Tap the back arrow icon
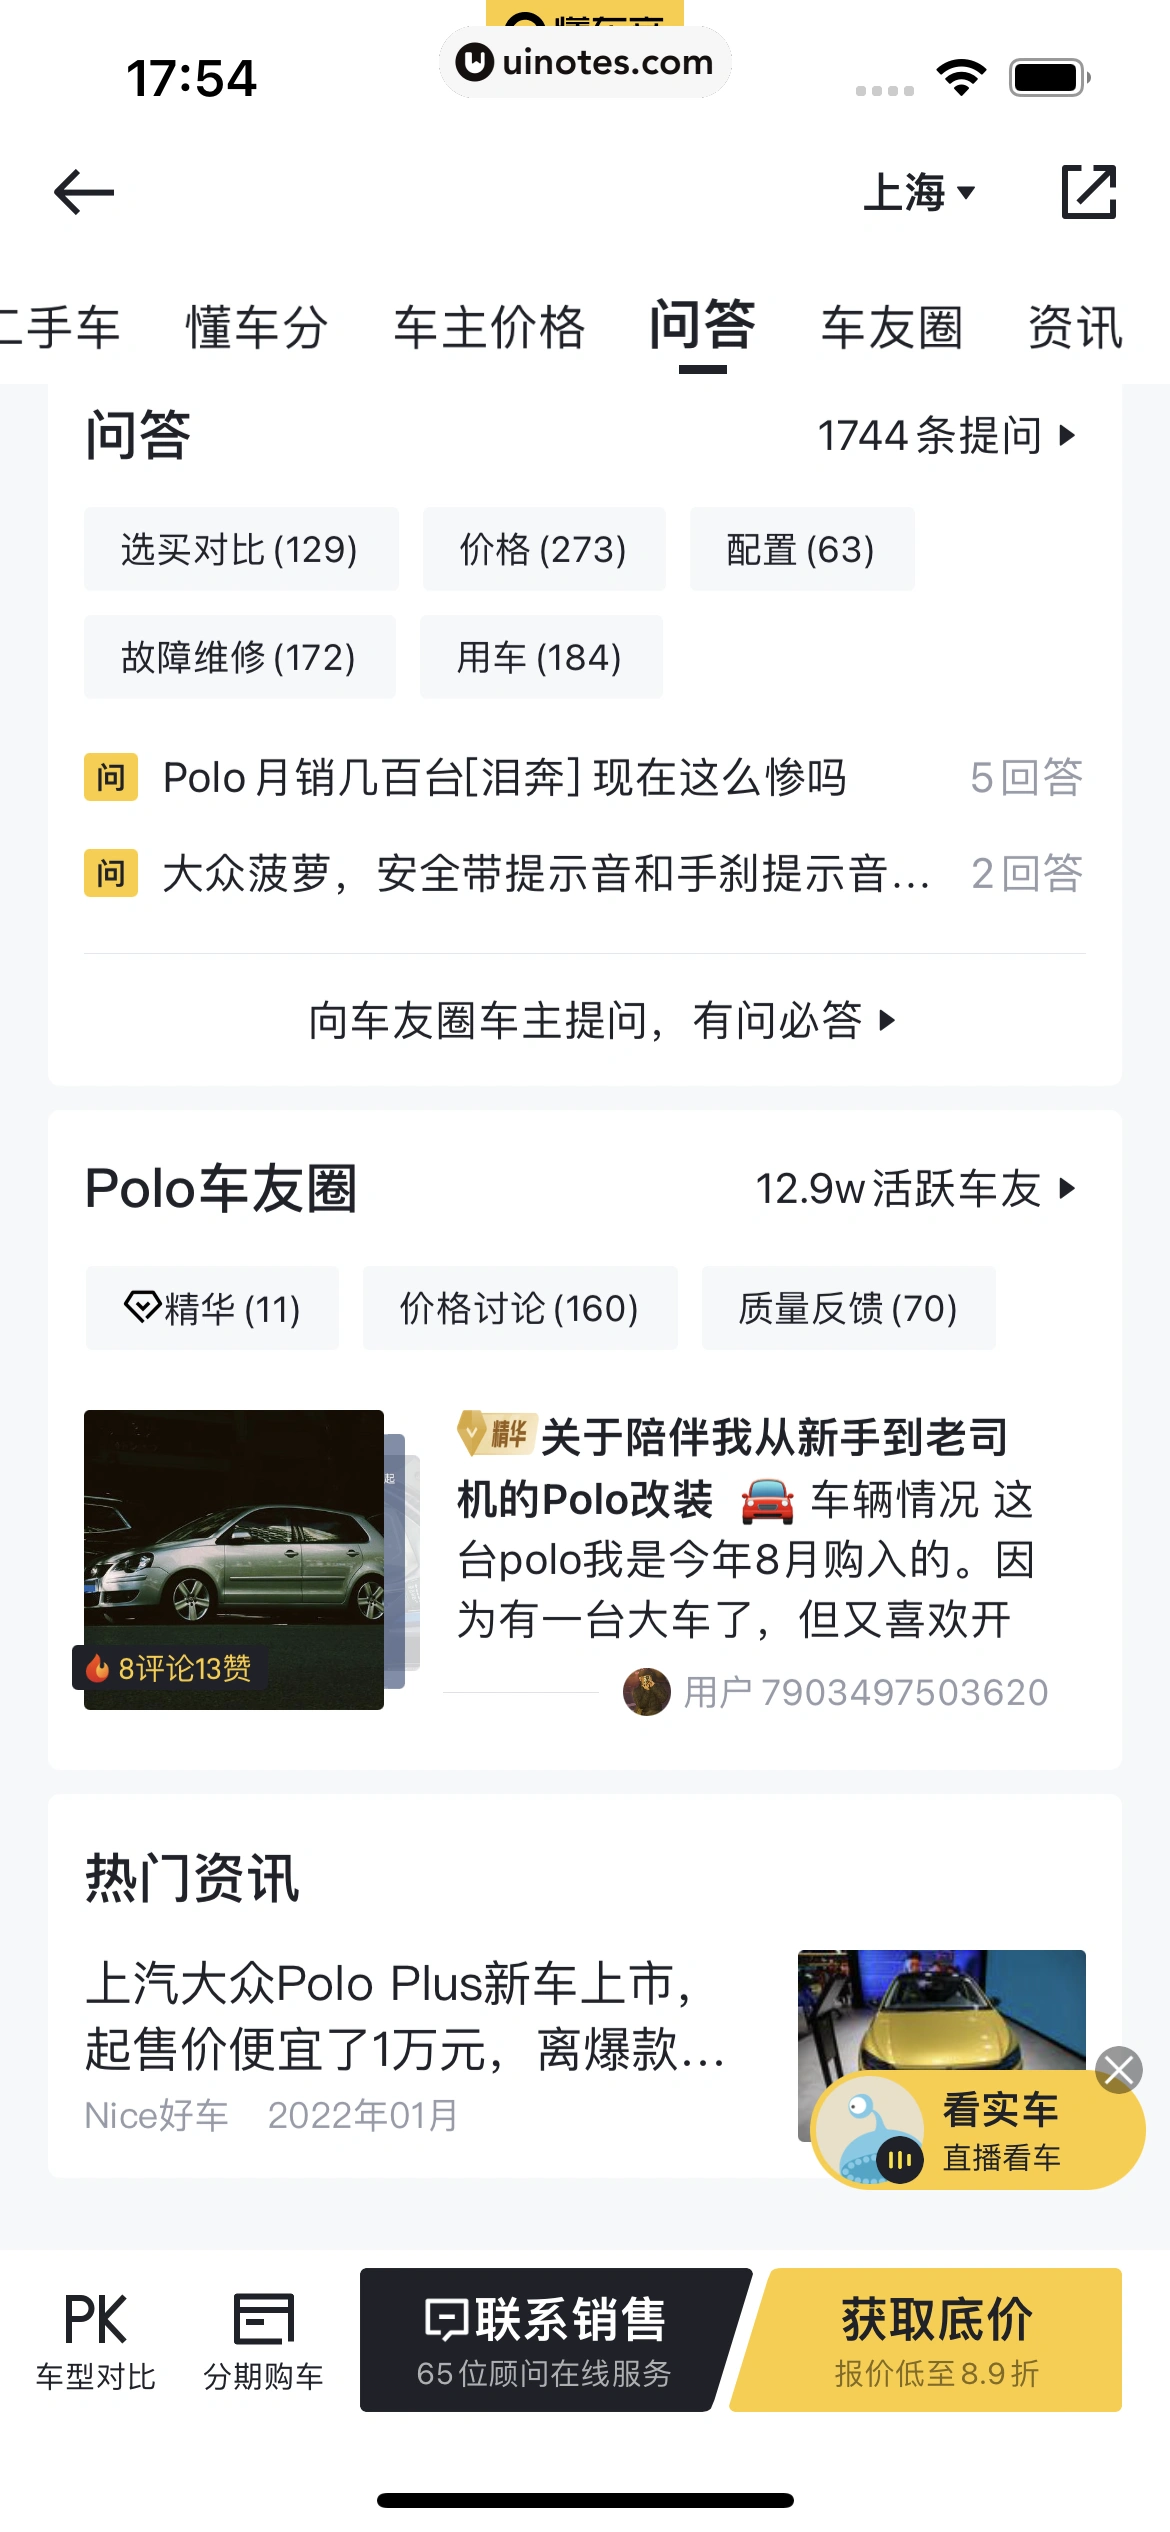Image resolution: width=1170 pixels, height=2532 pixels. 84,192
